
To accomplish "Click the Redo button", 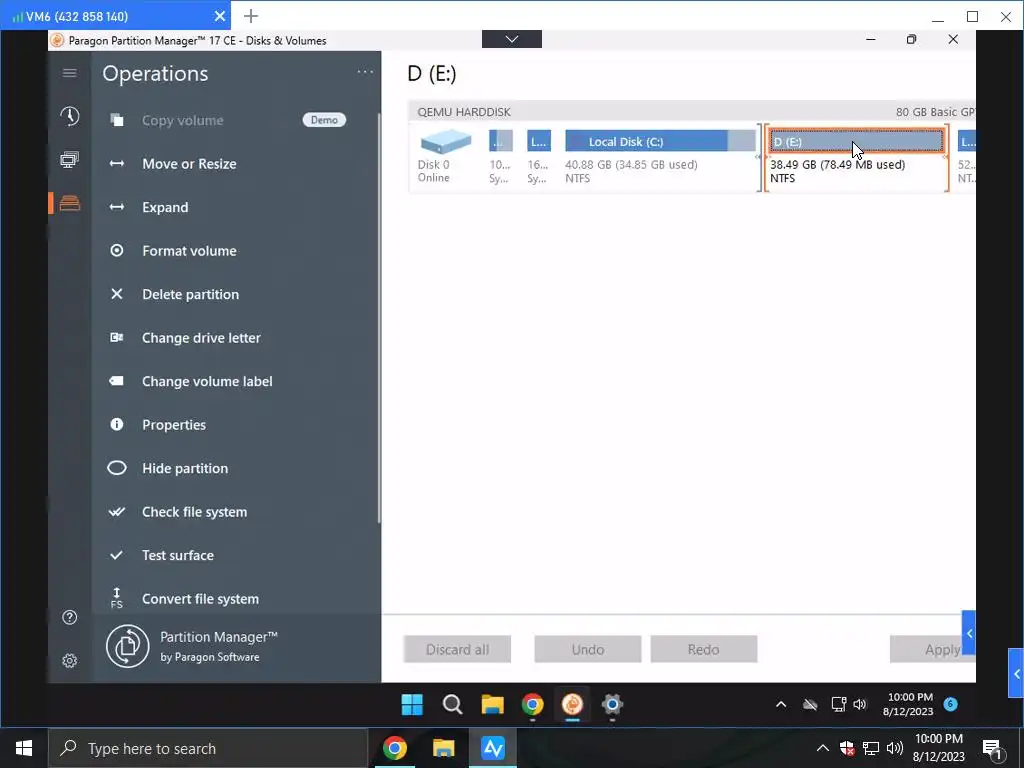I will (x=704, y=649).
